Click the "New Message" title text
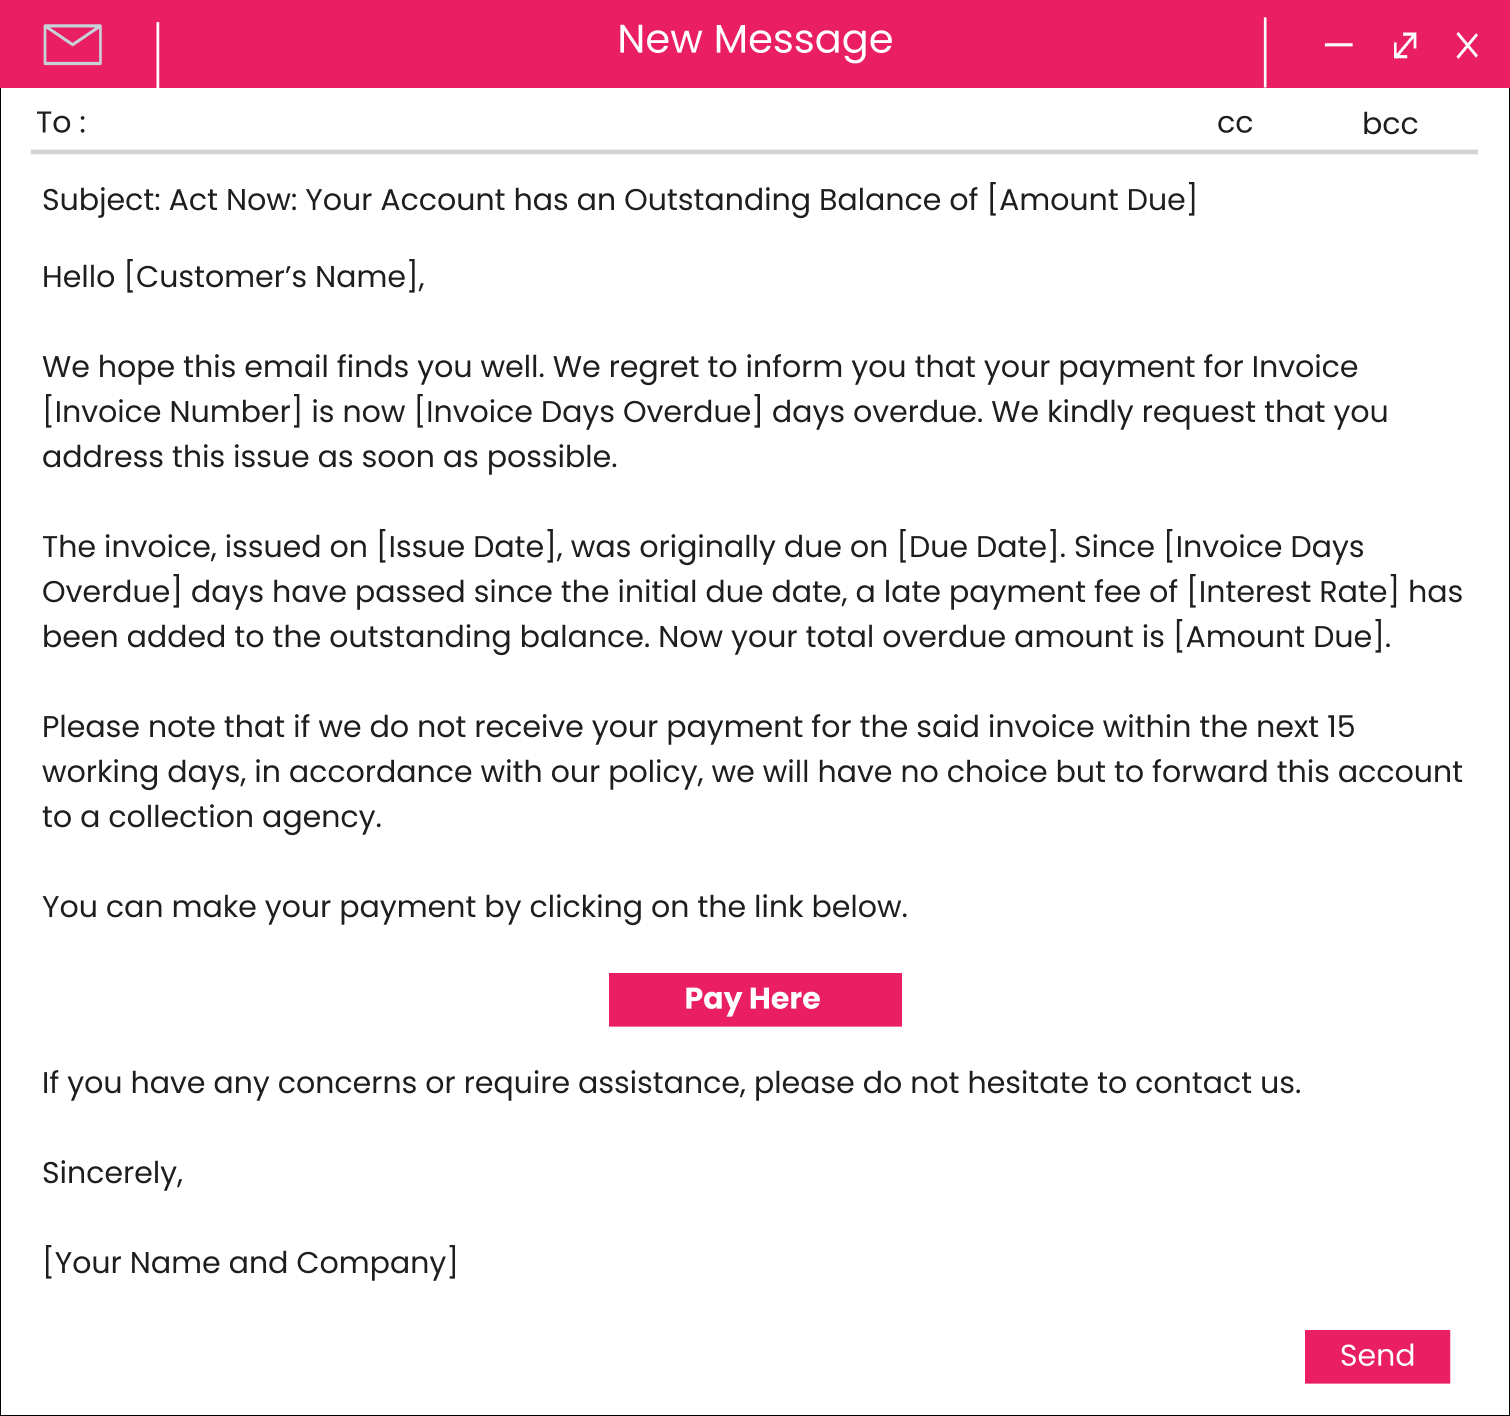1510x1416 pixels. point(754,40)
